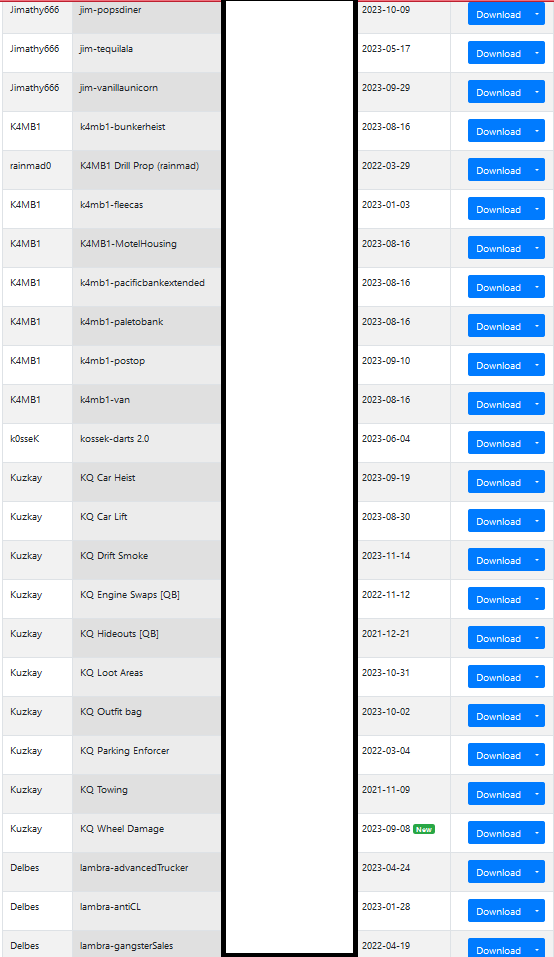Download lambra-advancedTrucker
The width and height of the screenshot is (554, 957).
point(498,873)
